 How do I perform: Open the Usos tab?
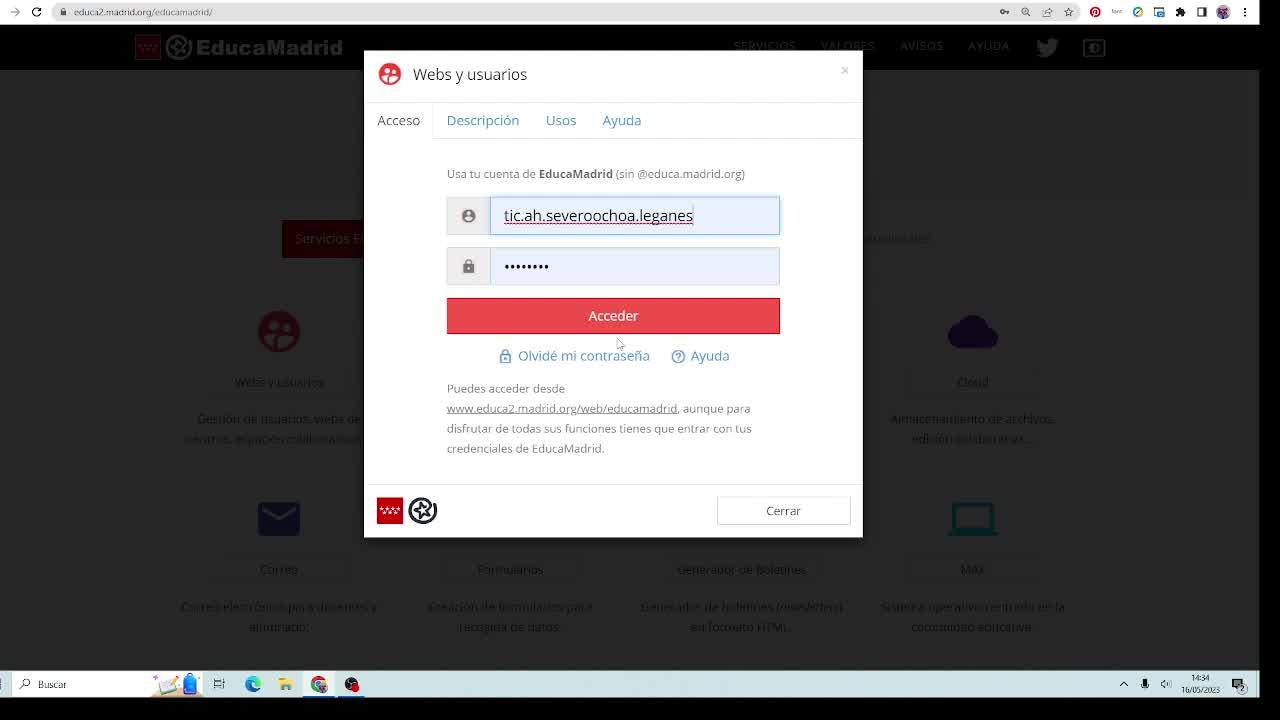561,120
